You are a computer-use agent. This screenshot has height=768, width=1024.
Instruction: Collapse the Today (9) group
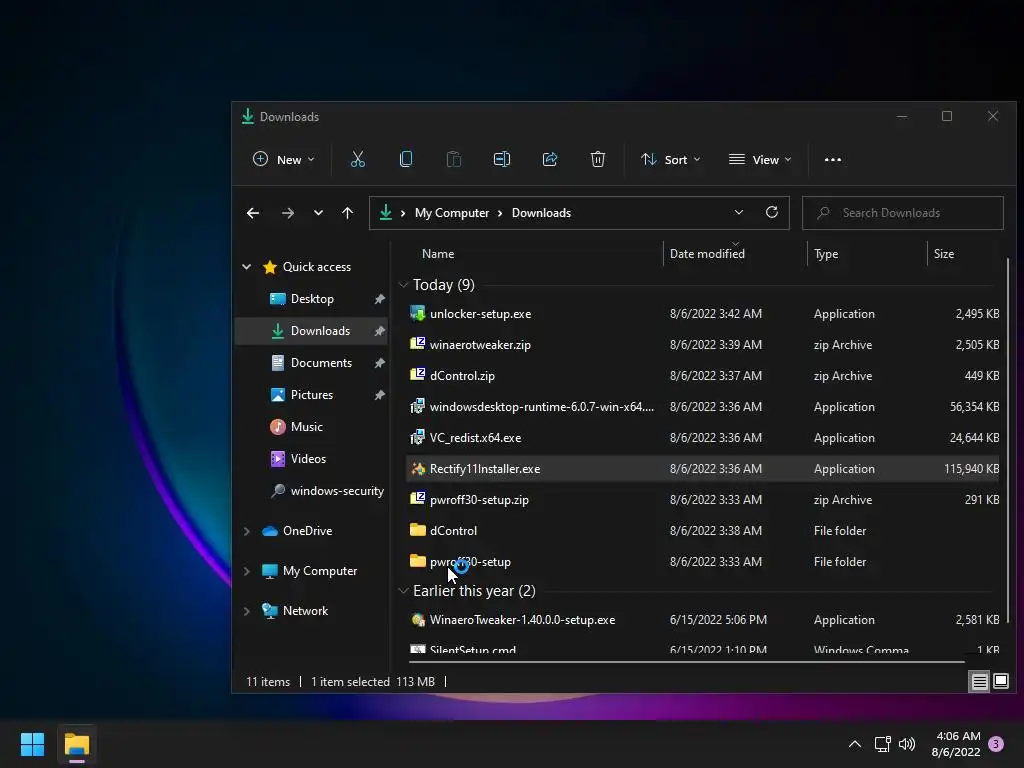[404, 285]
